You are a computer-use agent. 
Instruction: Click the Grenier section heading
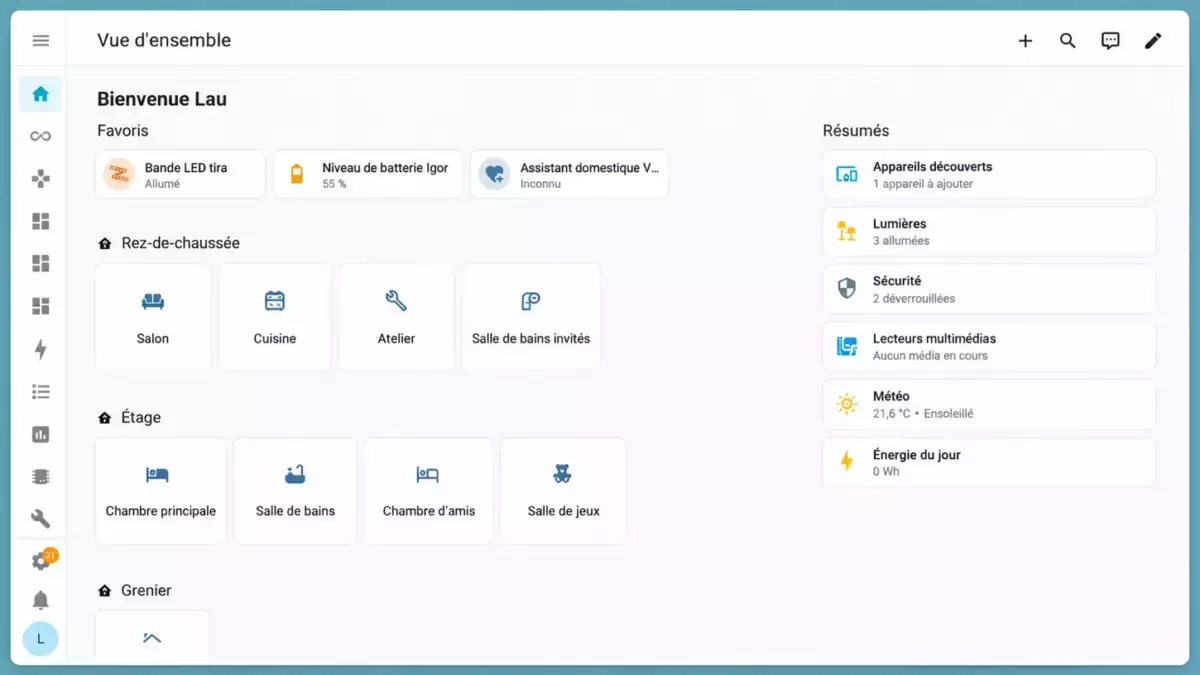[x=147, y=590]
